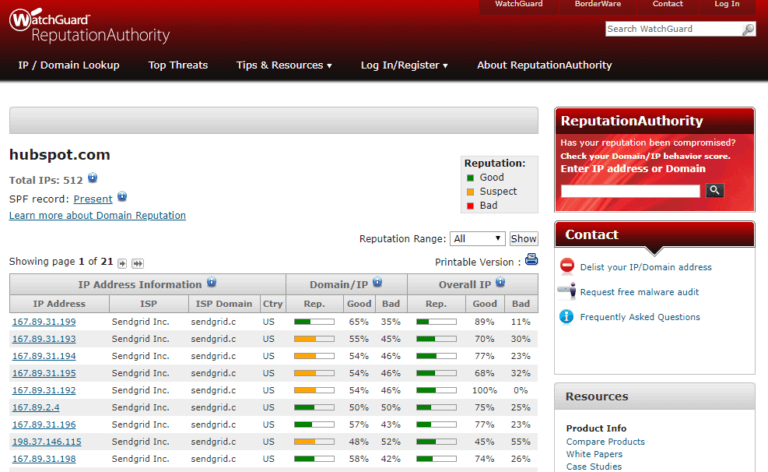Image resolution: width=768 pixels, height=472 pixels.
Task: Click the magnifier icon in Search WatchGuard box
Action: (x=748, y=29)
